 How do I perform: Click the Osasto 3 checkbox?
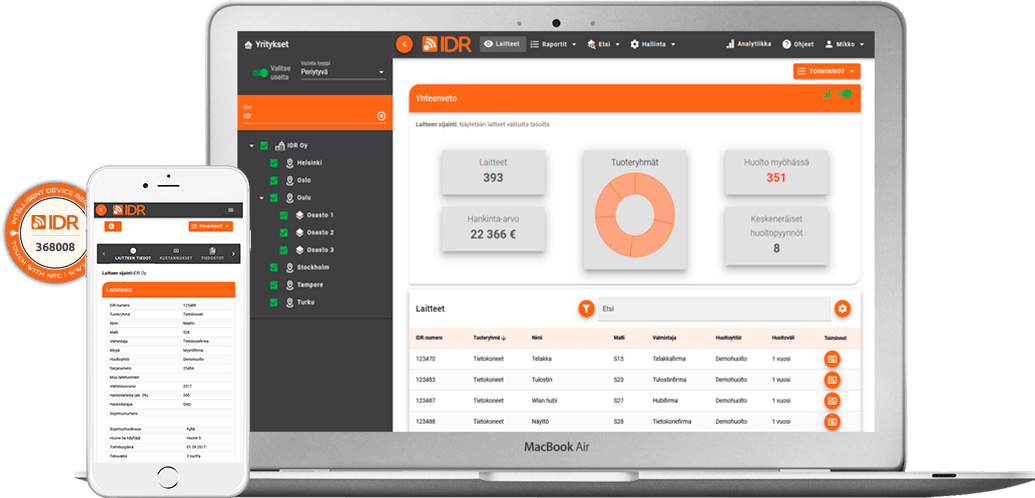pyautogui.click(x=284, y=250)
